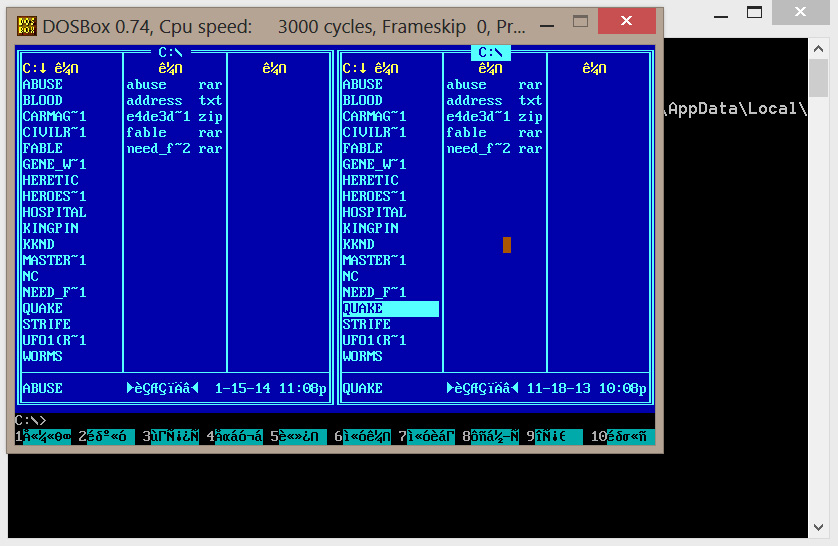Select ABUSE folder in left panel
The image size is (838, 546).
(x=43, y=84)
